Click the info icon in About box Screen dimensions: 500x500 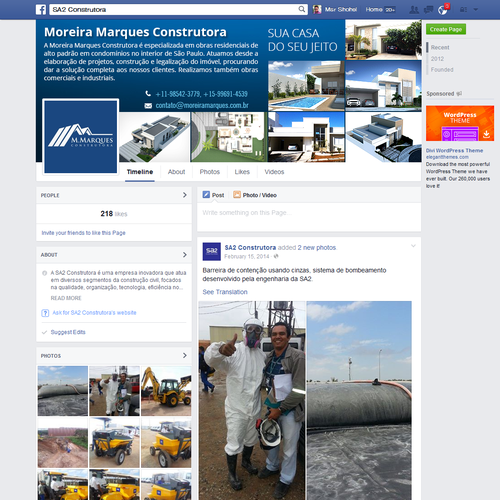44,273
